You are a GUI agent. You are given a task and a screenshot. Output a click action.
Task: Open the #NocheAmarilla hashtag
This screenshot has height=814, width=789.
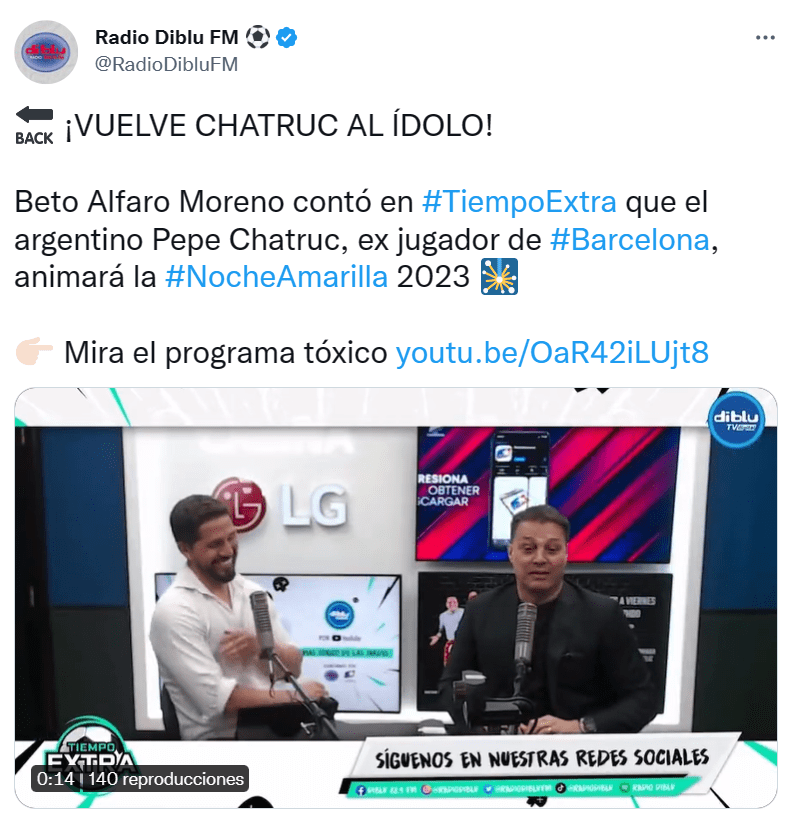tap(276, 277)
